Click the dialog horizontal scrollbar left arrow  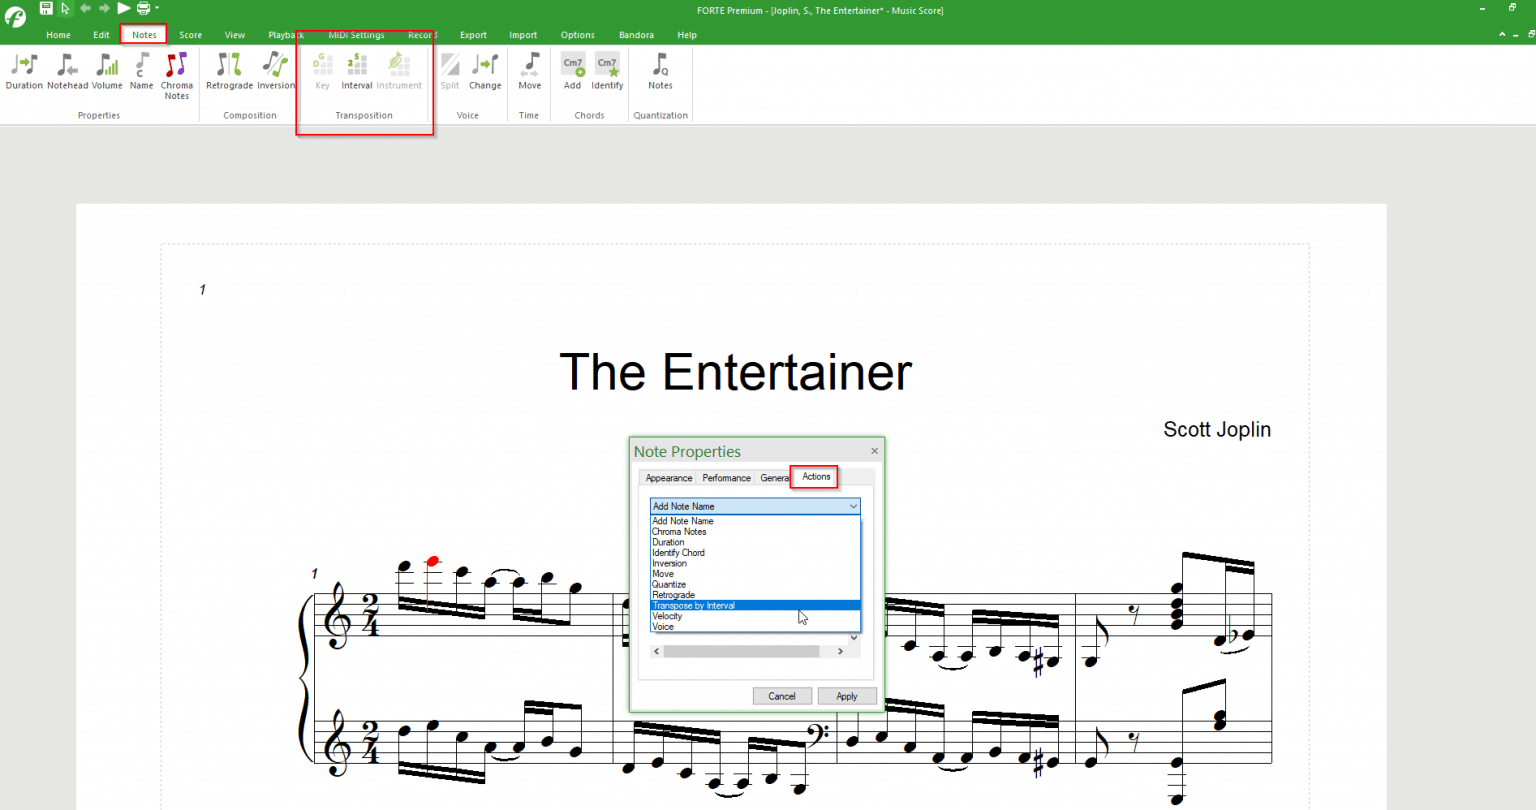(657, 651)
